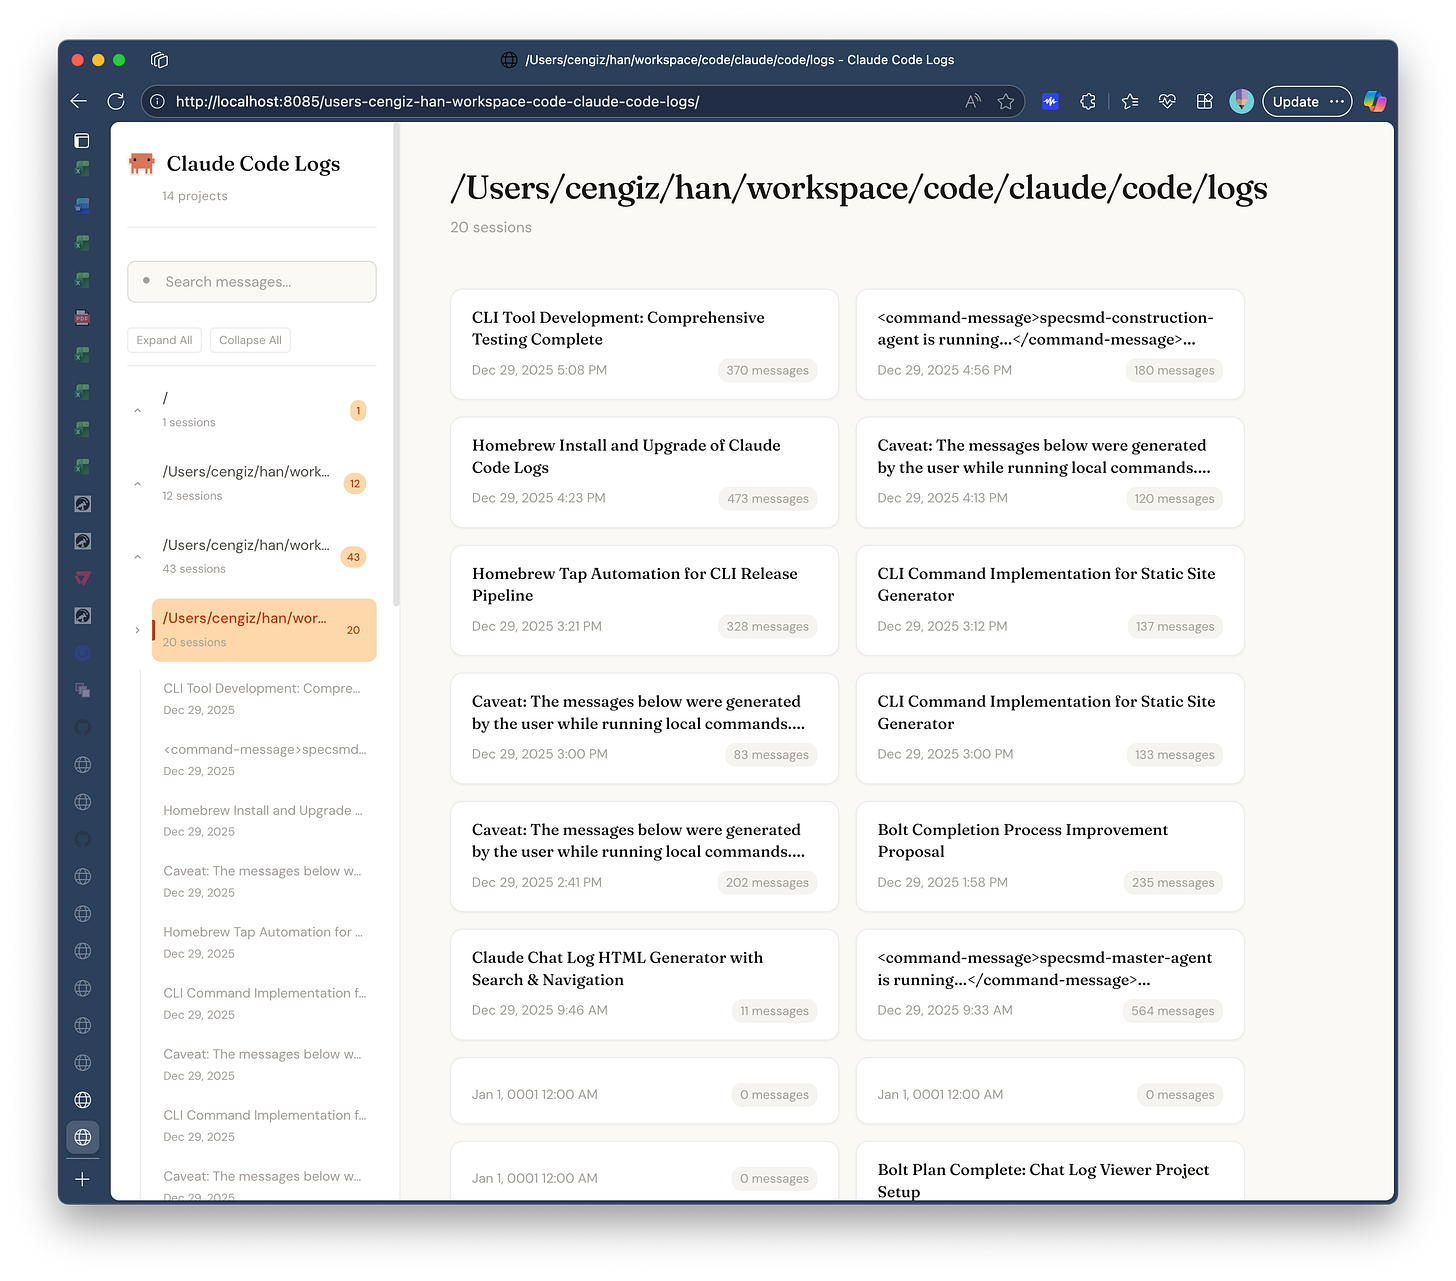This screenshot has height=1281, width=1456.
Task: Open Static Site Generator card with 133 messages
Action: [1050, 728]
